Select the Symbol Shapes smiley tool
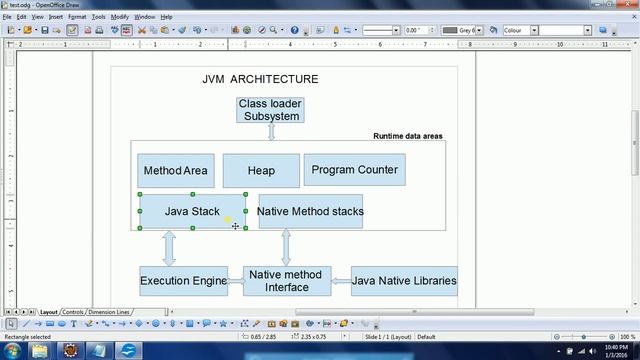640x360 pixels. click(156, 324)
